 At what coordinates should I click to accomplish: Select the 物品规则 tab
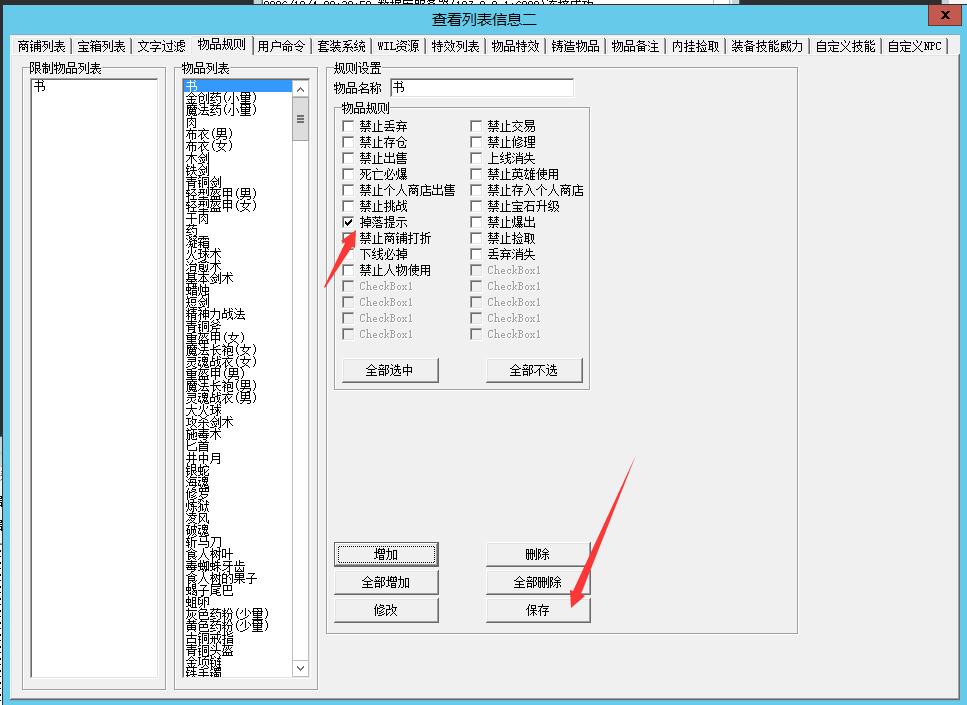pos(221,44)
